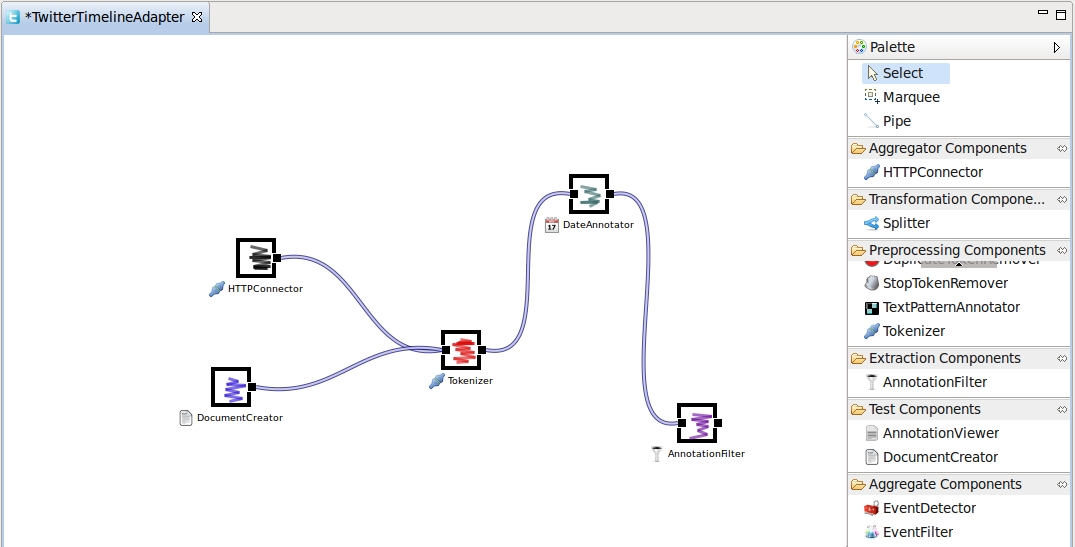This screenshot has width=1075, height=547.
Task: Pick the EventFilter palette entry
Action: pyautogui.click(x=908, y=532)
